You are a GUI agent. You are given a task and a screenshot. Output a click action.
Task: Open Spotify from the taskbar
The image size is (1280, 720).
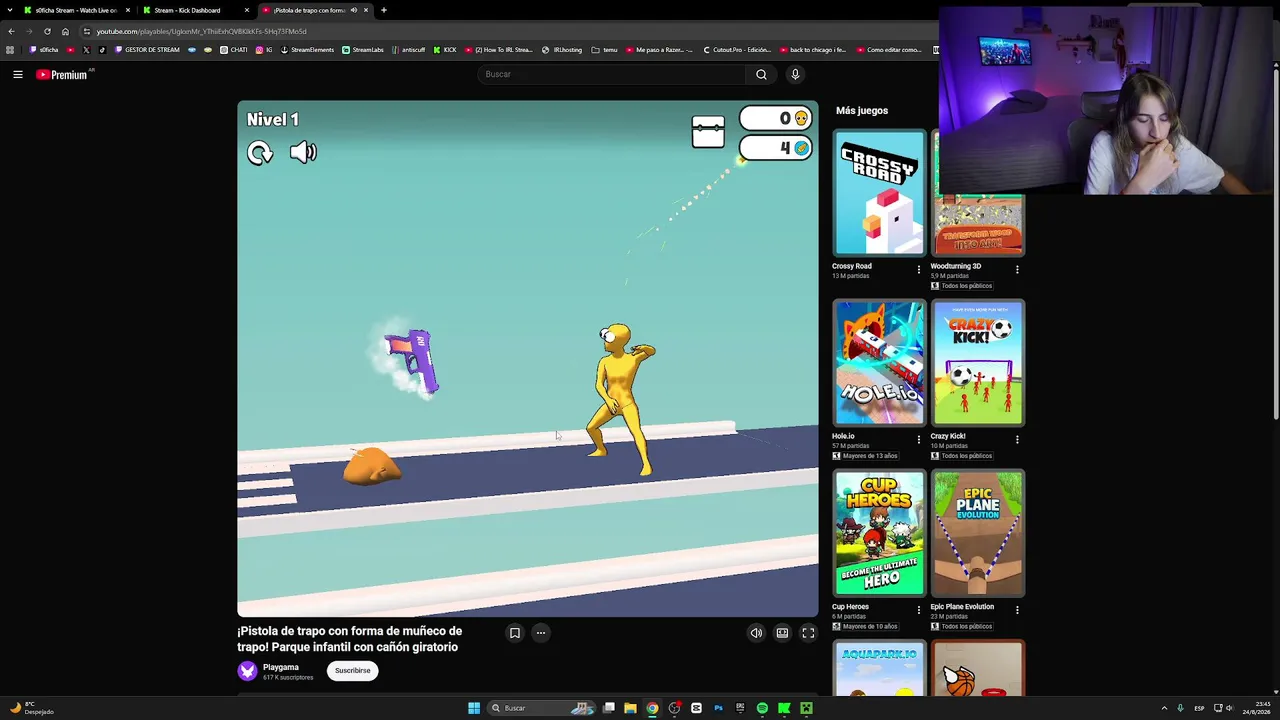[x=762, y=708]
